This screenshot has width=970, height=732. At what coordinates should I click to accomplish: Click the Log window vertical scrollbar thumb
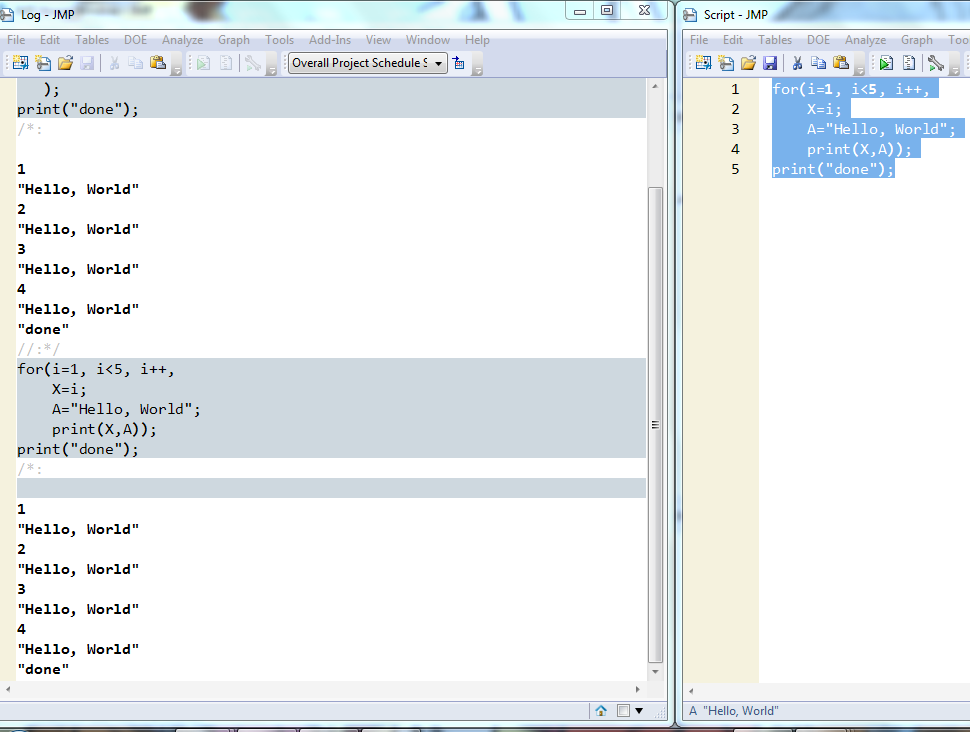pyautogui.click(x=655, y=424)
